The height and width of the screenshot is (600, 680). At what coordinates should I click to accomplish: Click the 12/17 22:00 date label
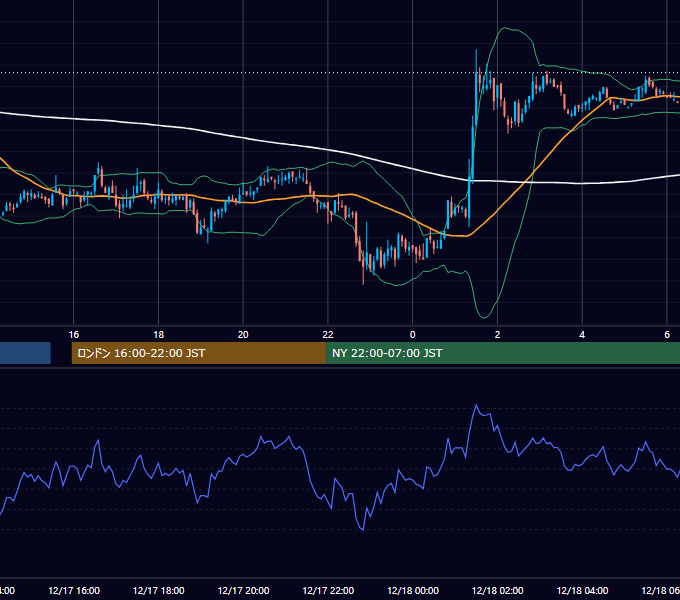(328, 590)
